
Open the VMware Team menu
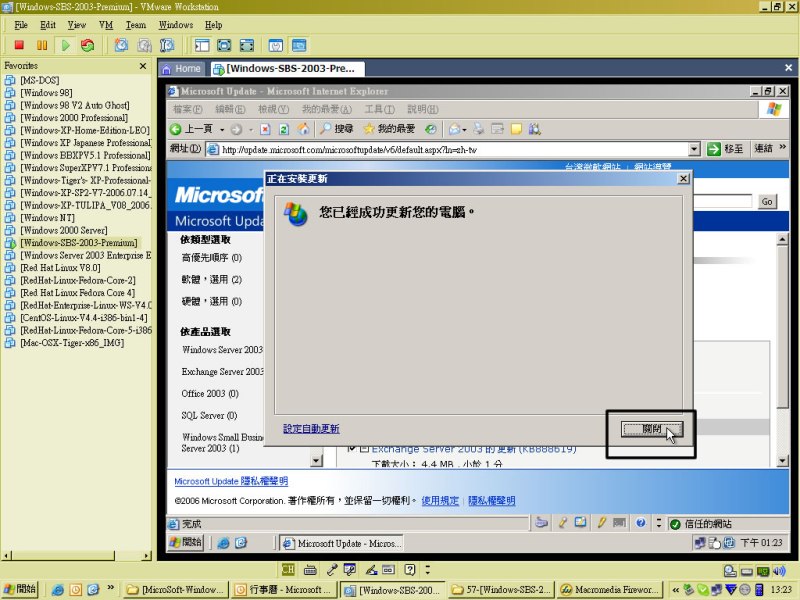point(136,25)
